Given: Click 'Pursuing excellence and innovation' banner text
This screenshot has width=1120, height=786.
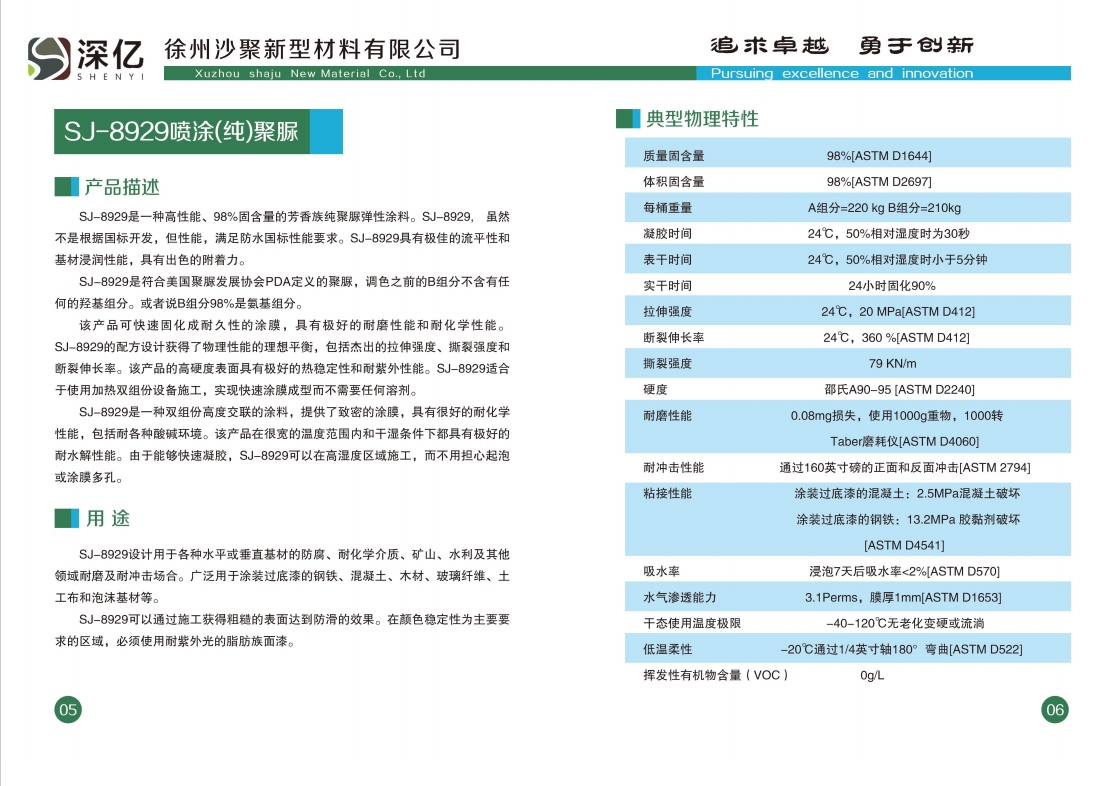Looking at the screenshot, I should pyautogui.click(x=841, y=74).
